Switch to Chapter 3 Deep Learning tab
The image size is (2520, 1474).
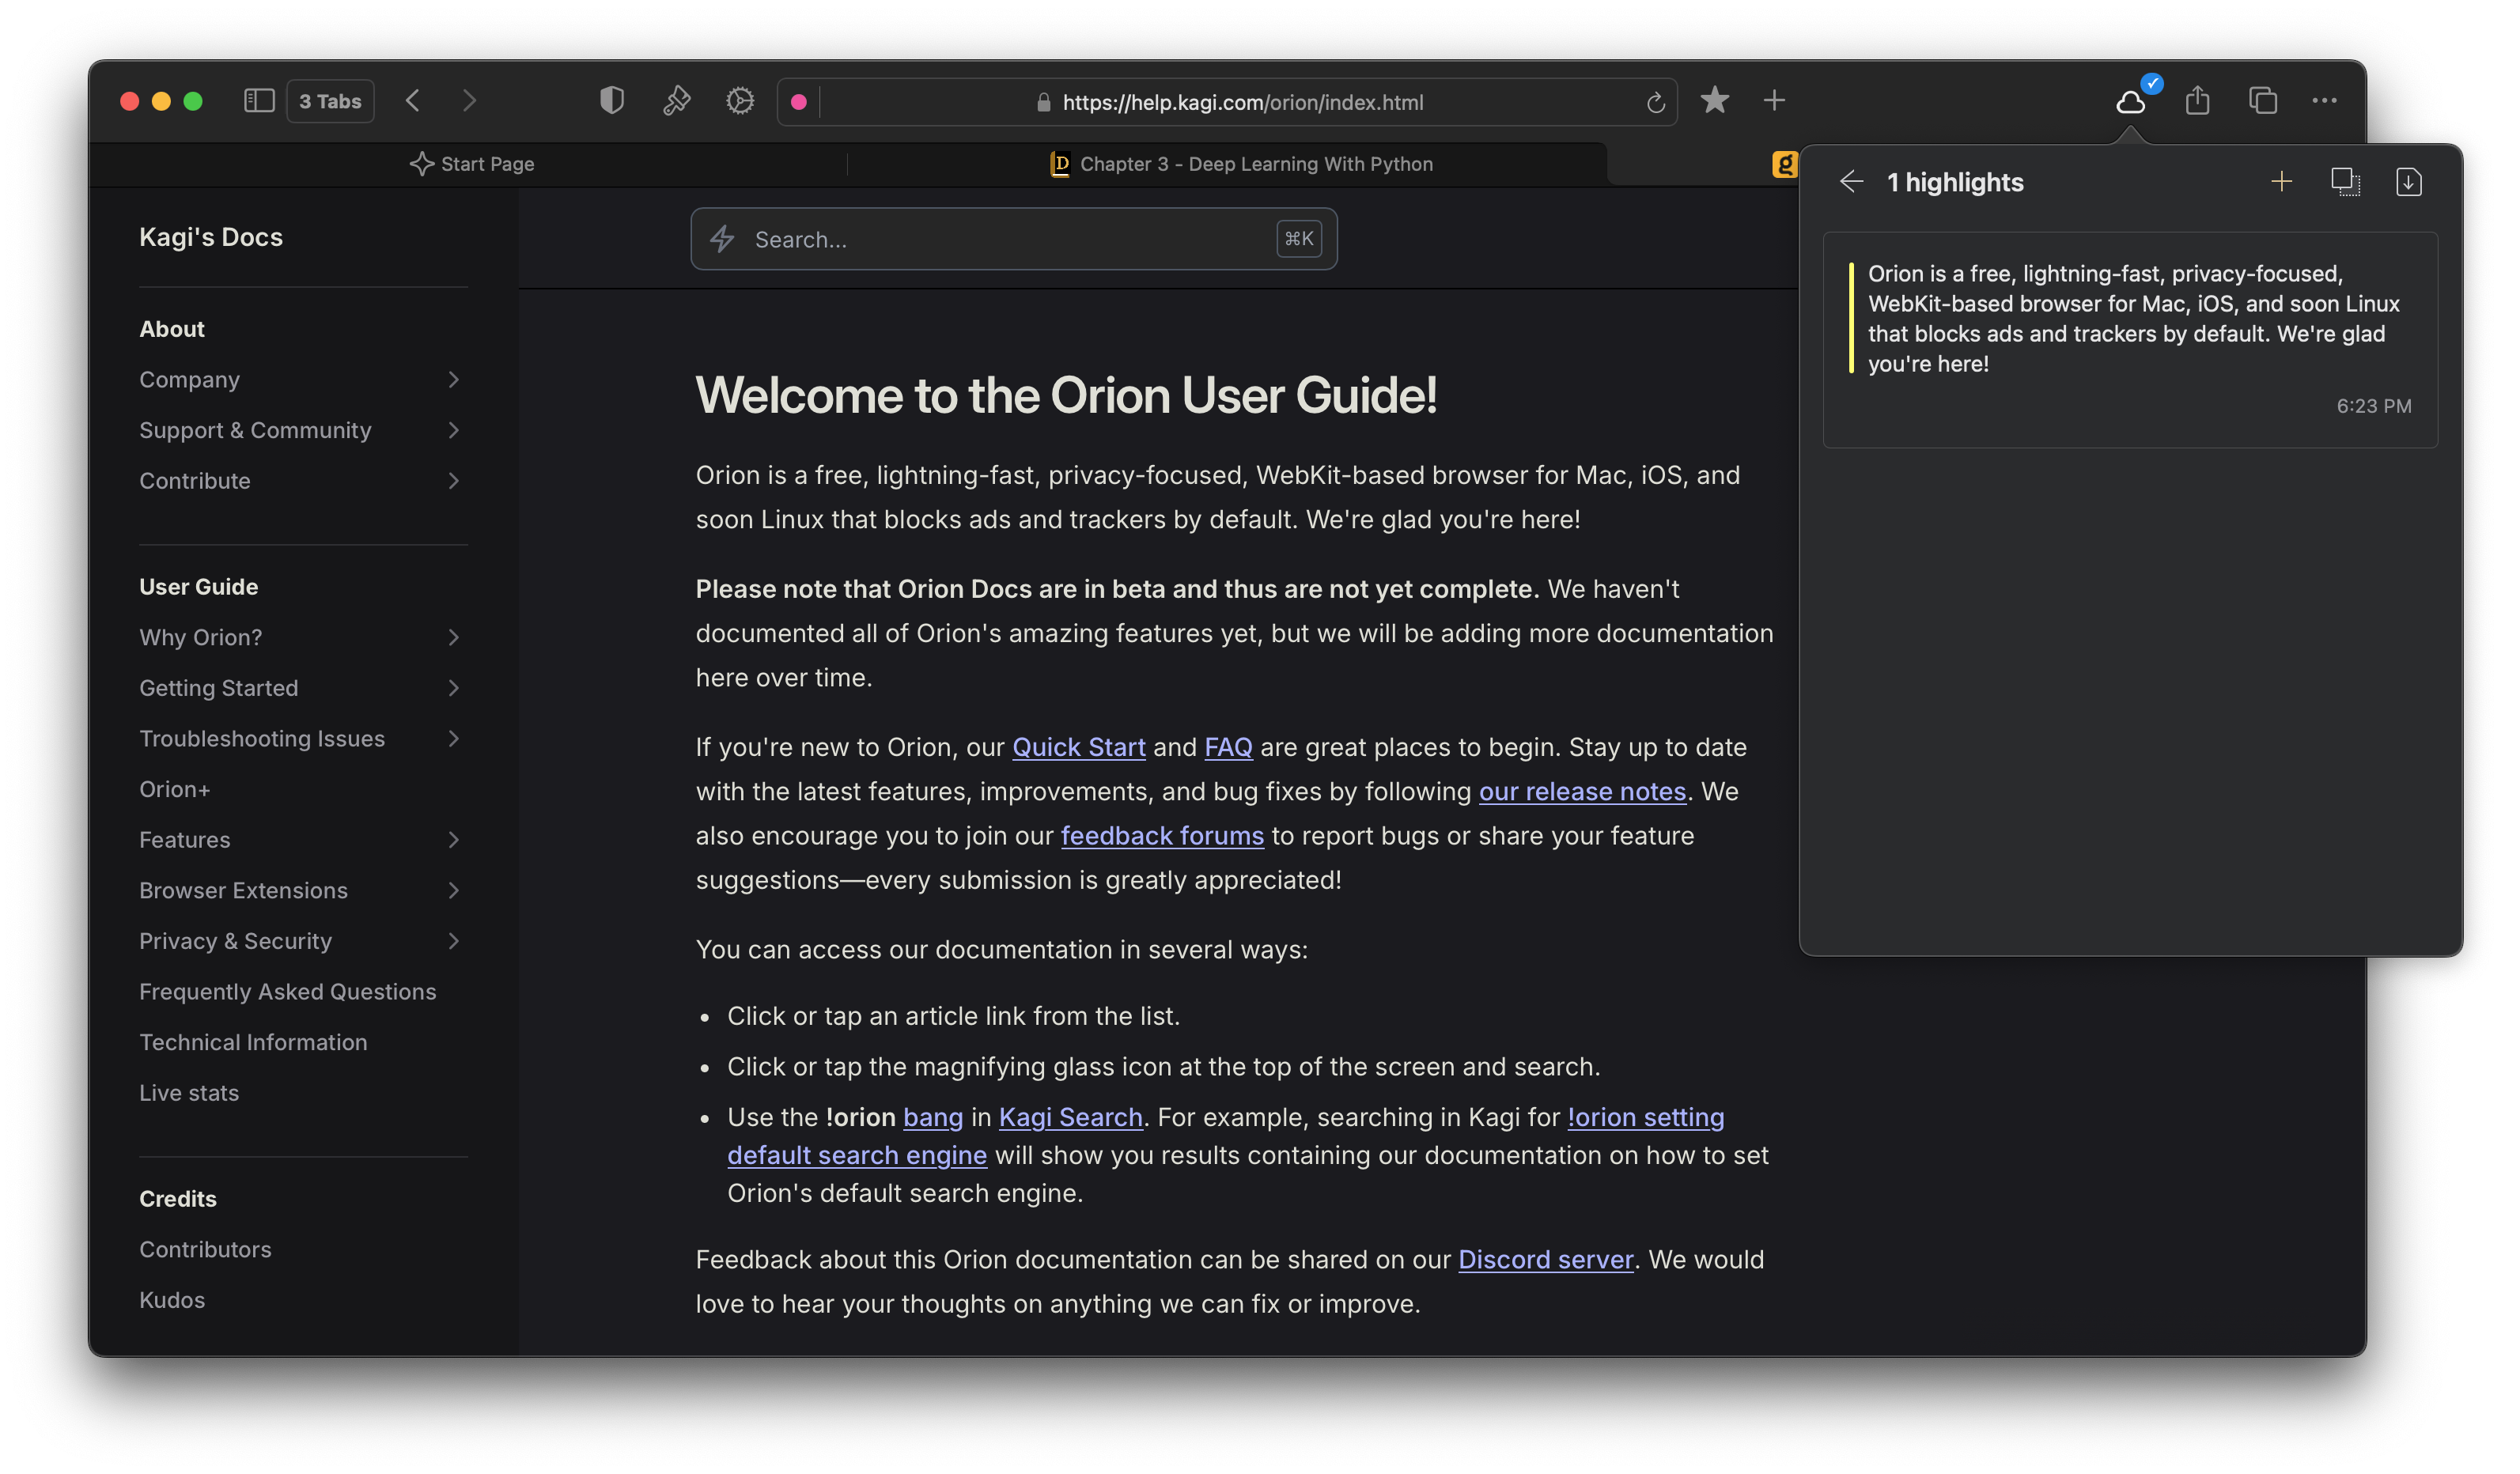[1242, 164]
